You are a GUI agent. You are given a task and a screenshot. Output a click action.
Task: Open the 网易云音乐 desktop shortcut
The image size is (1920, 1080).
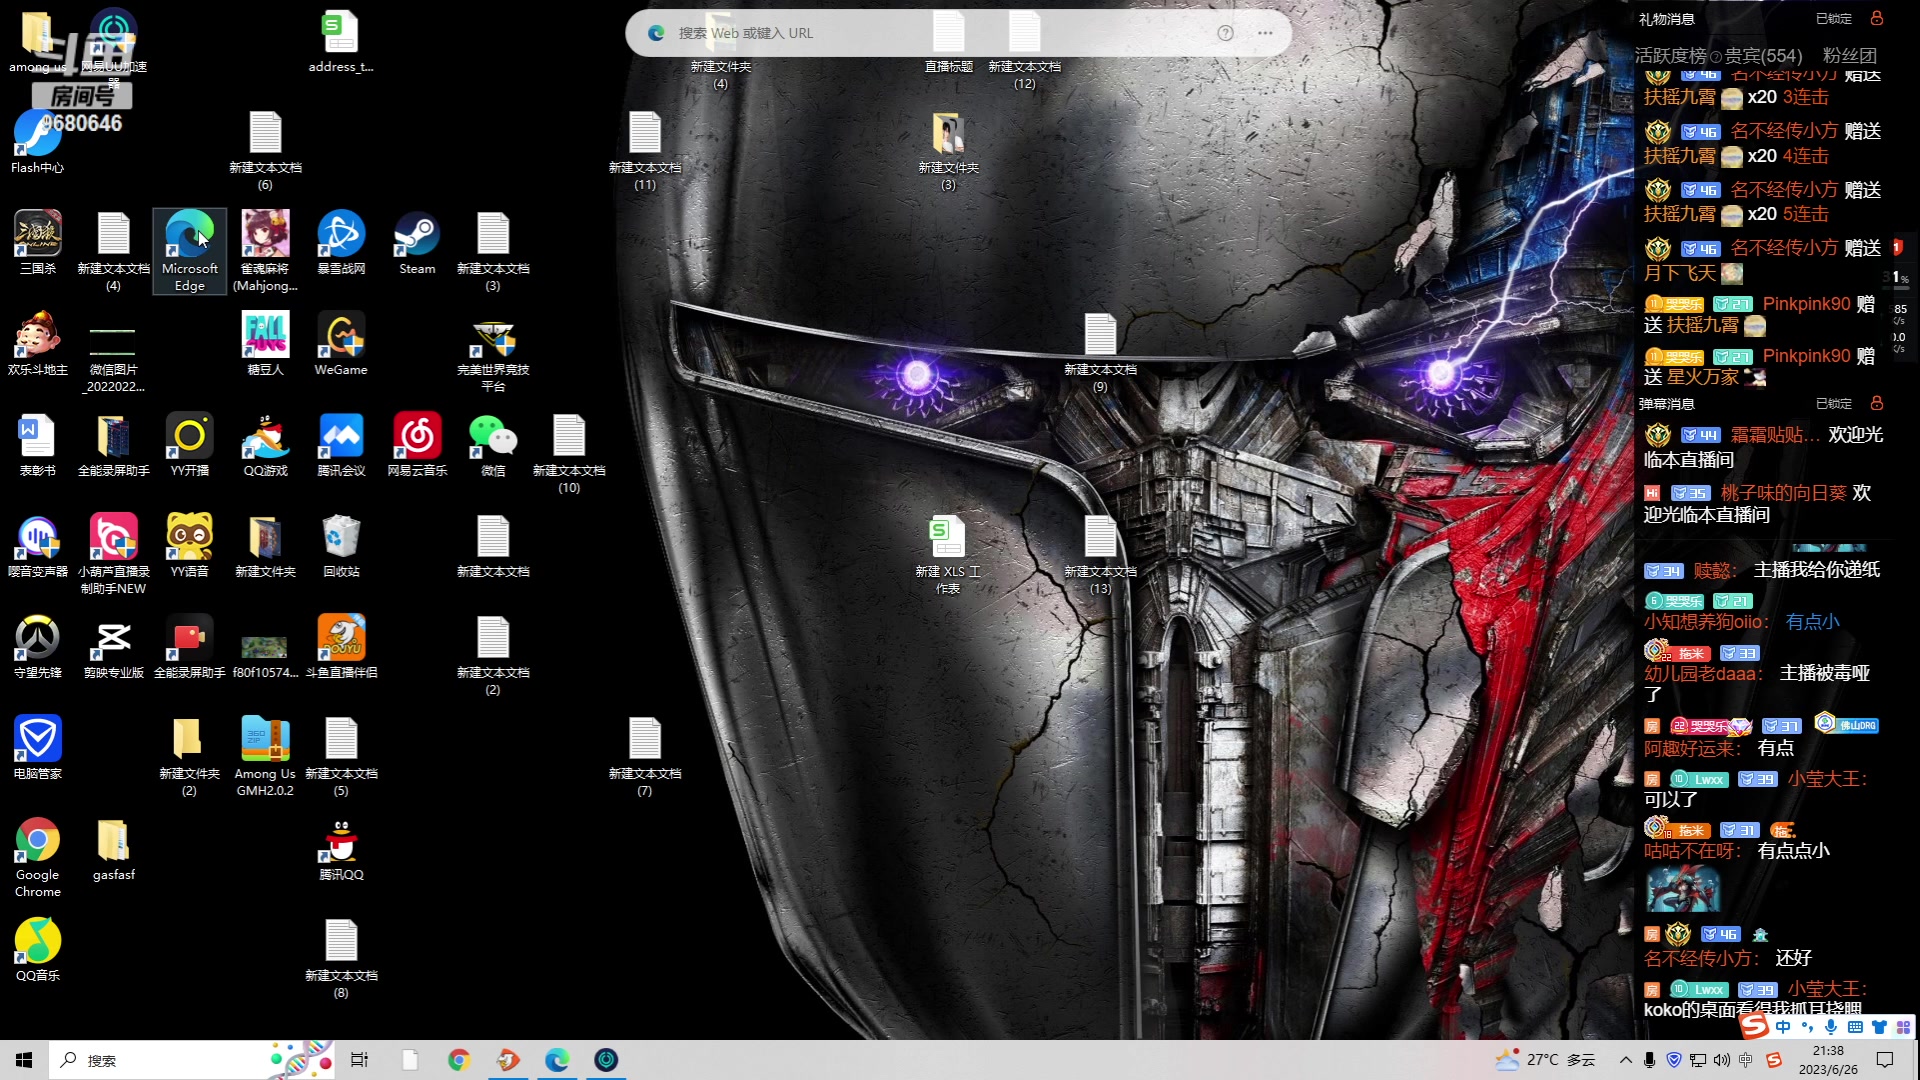417,445
